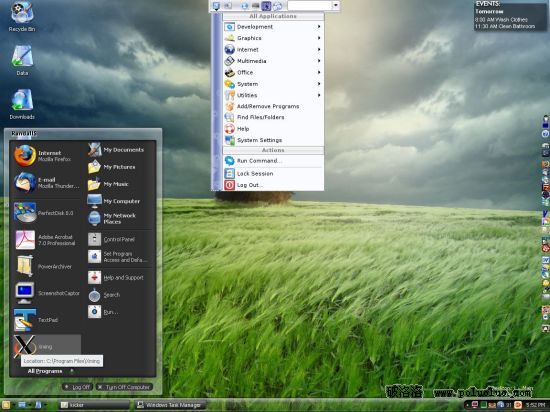Click the text field in the top panel
The image size is (550, 412).
(309, 5)
